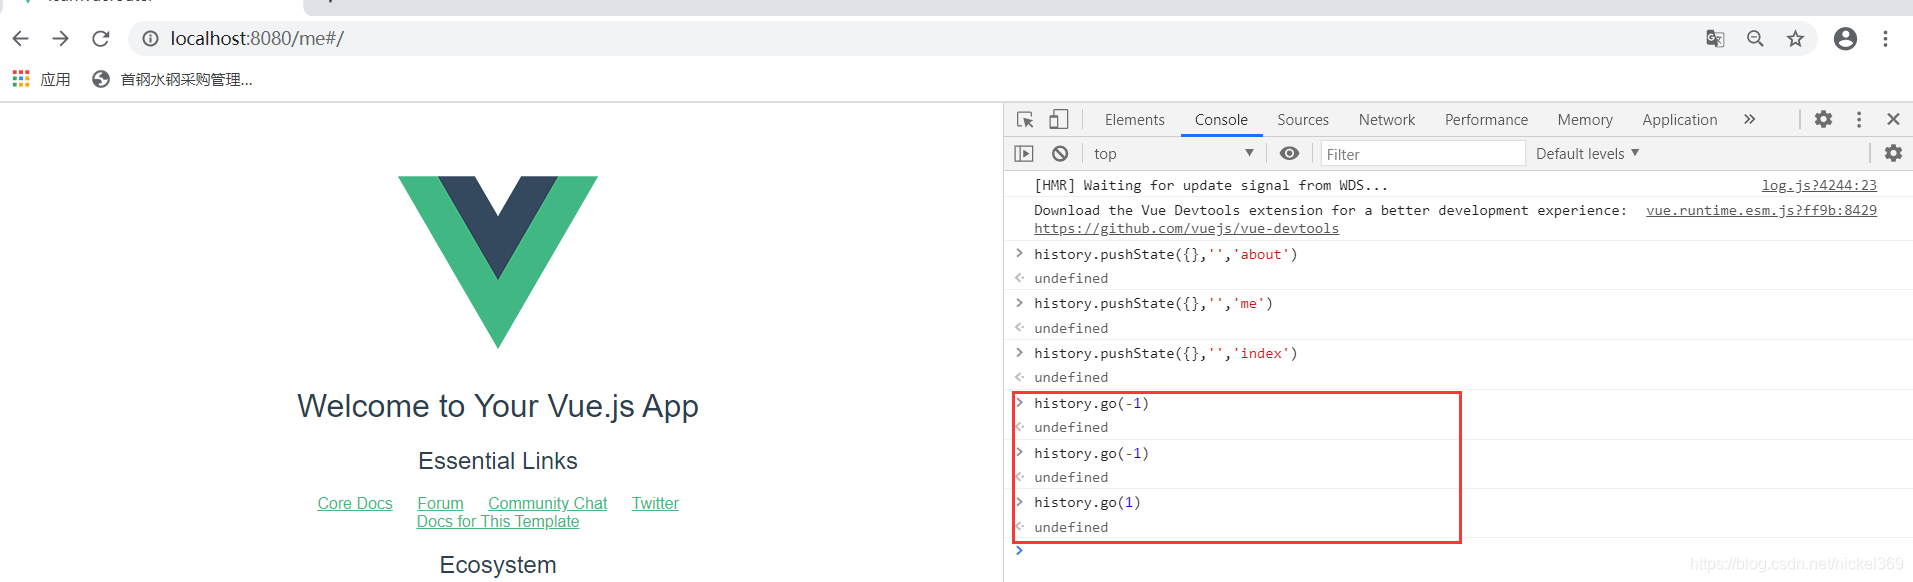
Task: Click the Welcome to Your Vue.js App heading
Action: 498,406
